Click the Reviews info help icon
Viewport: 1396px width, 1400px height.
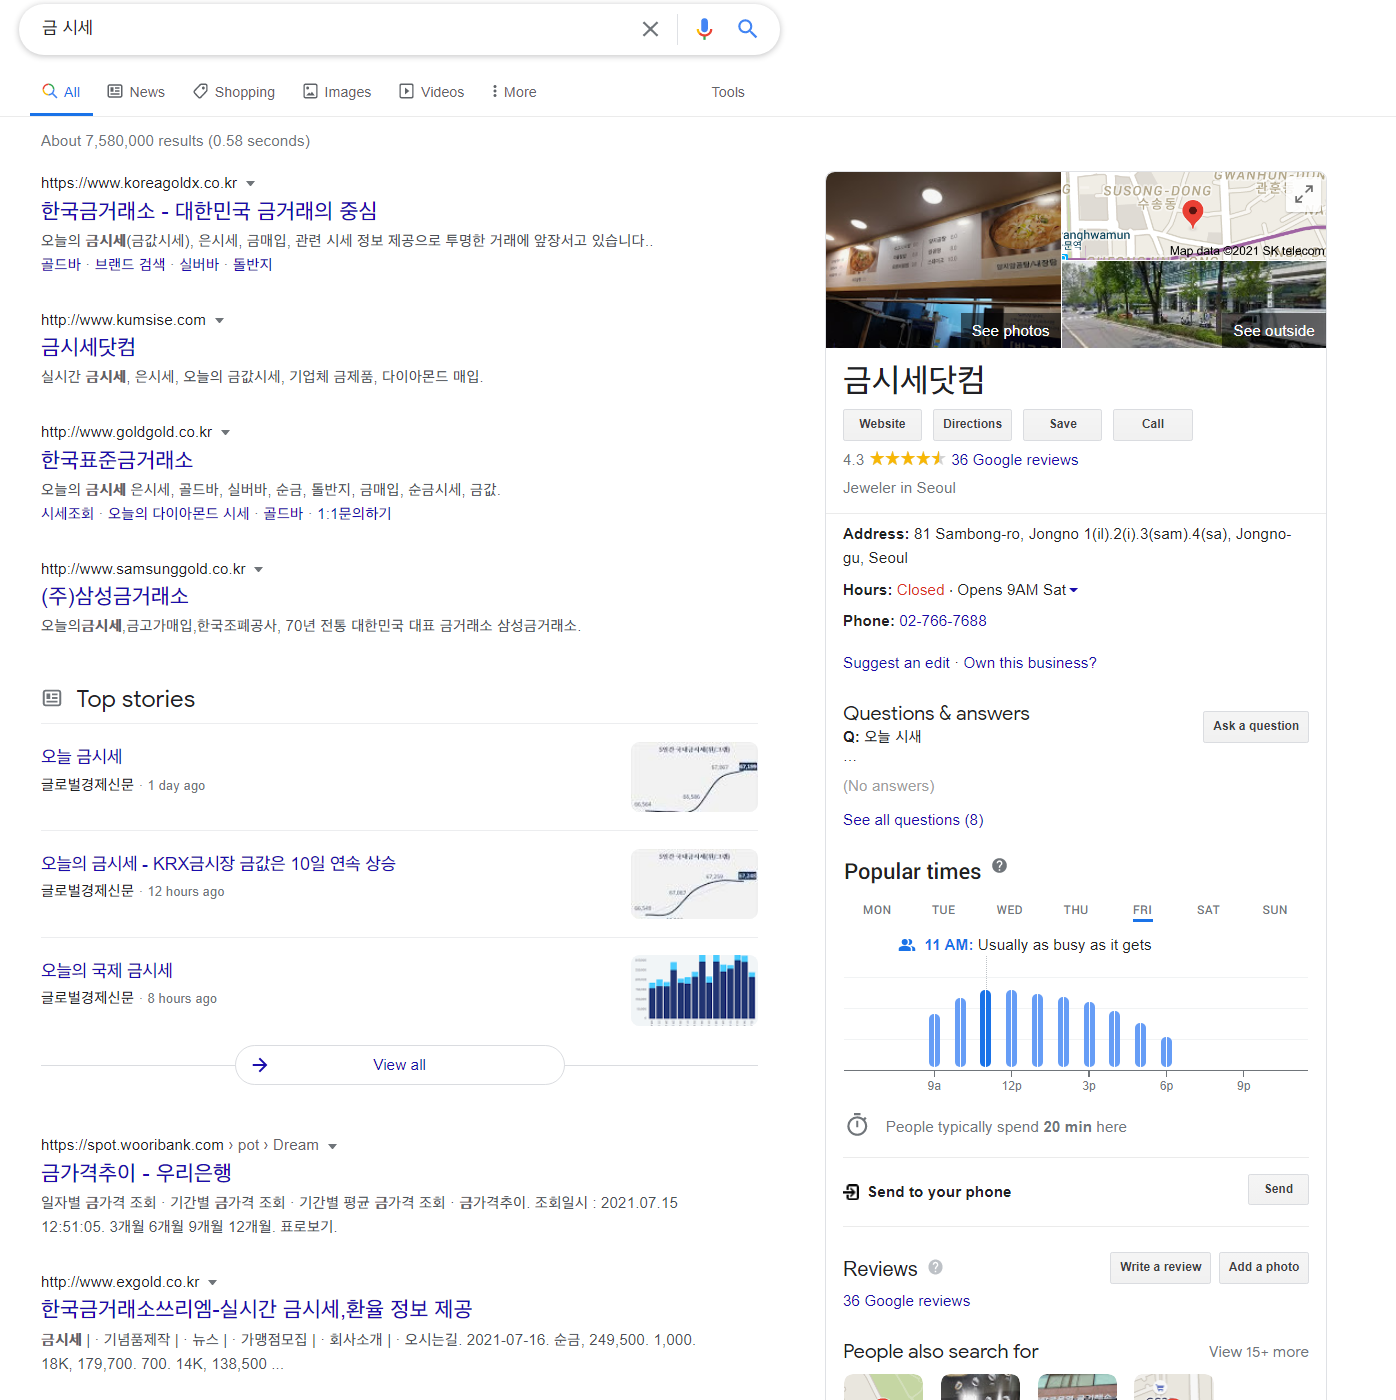pyautogui.click(x=935, y=1267)
